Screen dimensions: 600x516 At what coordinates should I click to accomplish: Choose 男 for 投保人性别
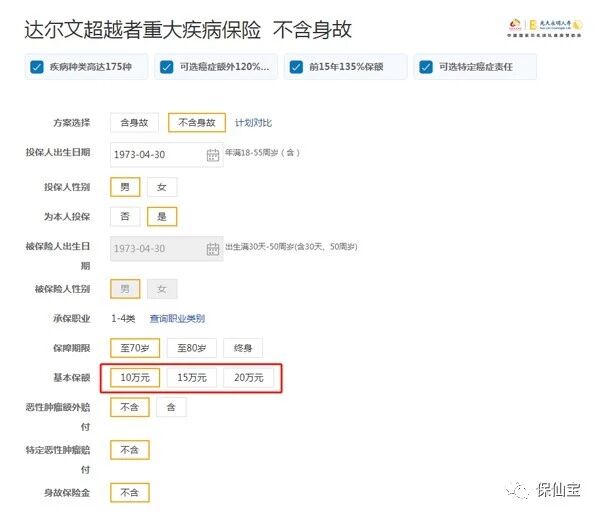[125, 187]
